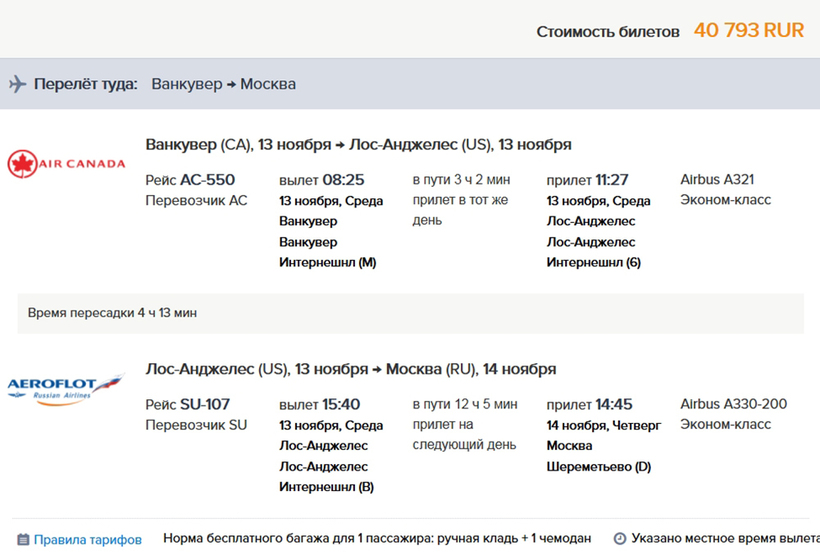Click the Перелёт туда section header
Screen dimensions: 820x555
tap(86, 84)
